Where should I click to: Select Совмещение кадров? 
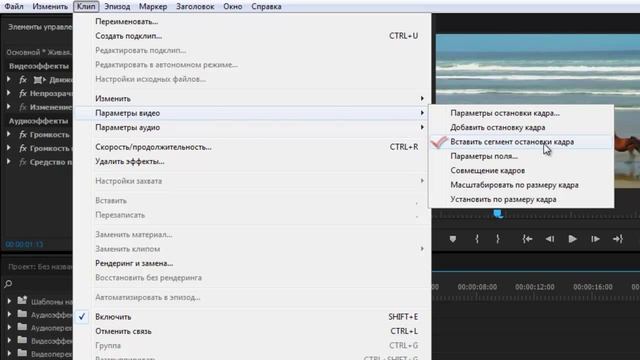pos(521,171)
